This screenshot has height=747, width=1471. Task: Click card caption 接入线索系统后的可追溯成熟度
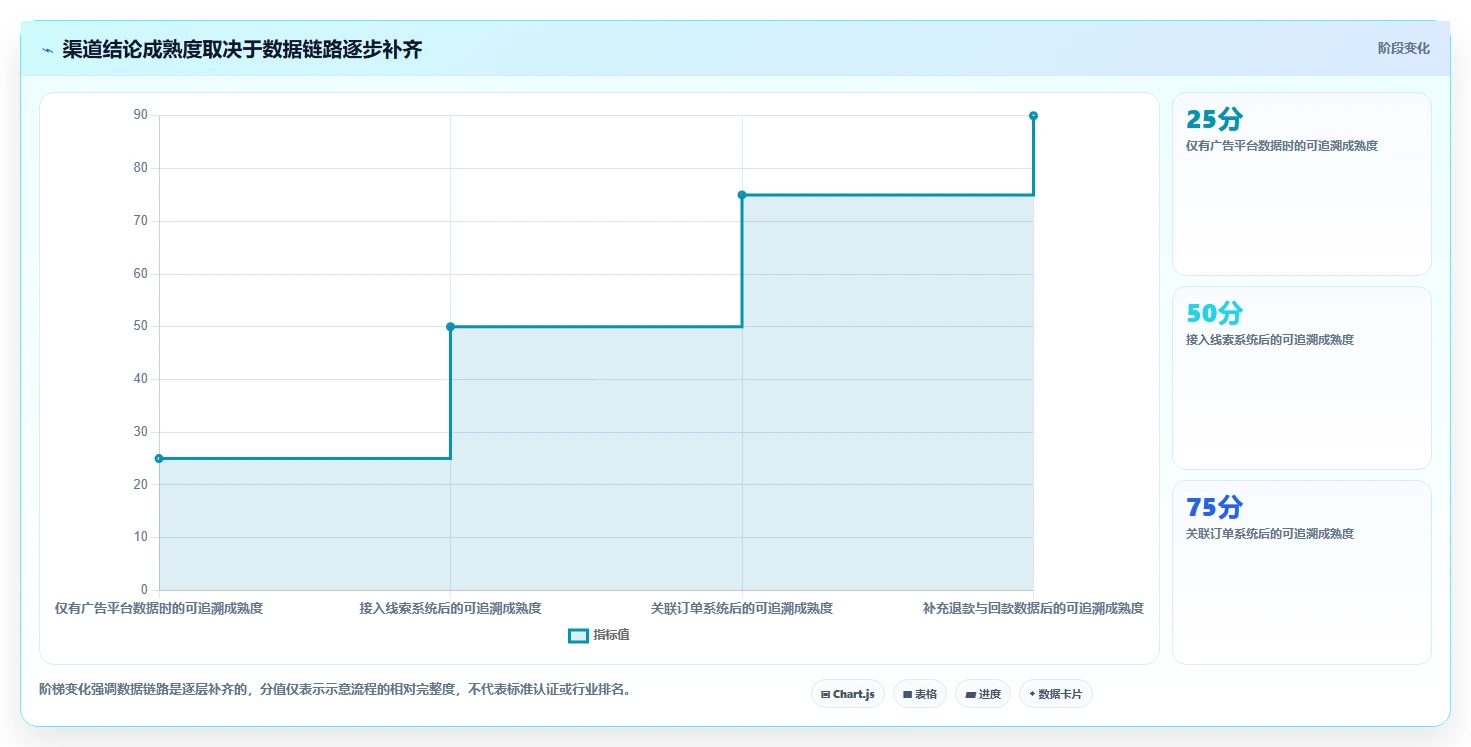click(x=1270, y=340)
